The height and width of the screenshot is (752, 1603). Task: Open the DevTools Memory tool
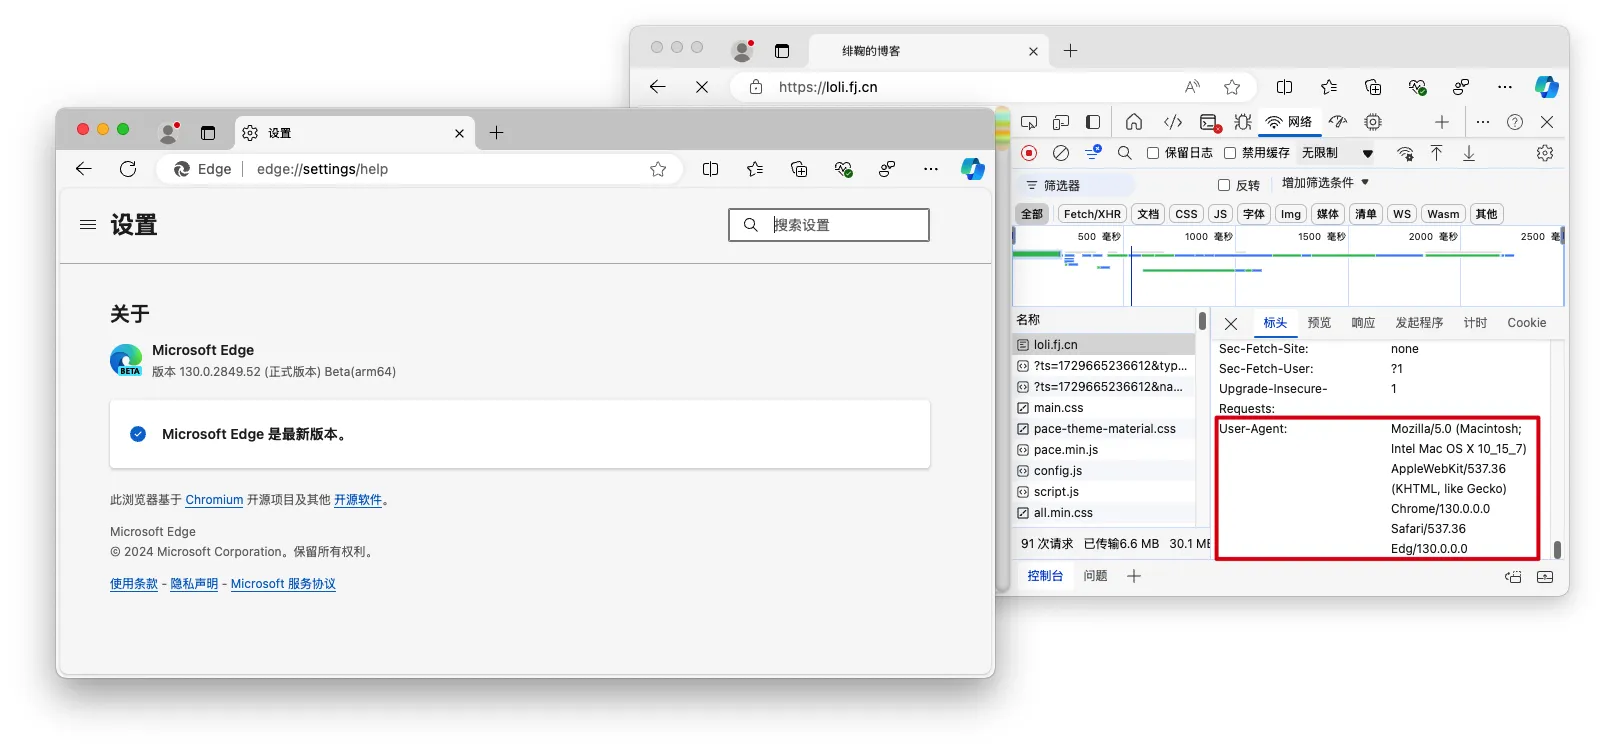tap(1373, 122)
